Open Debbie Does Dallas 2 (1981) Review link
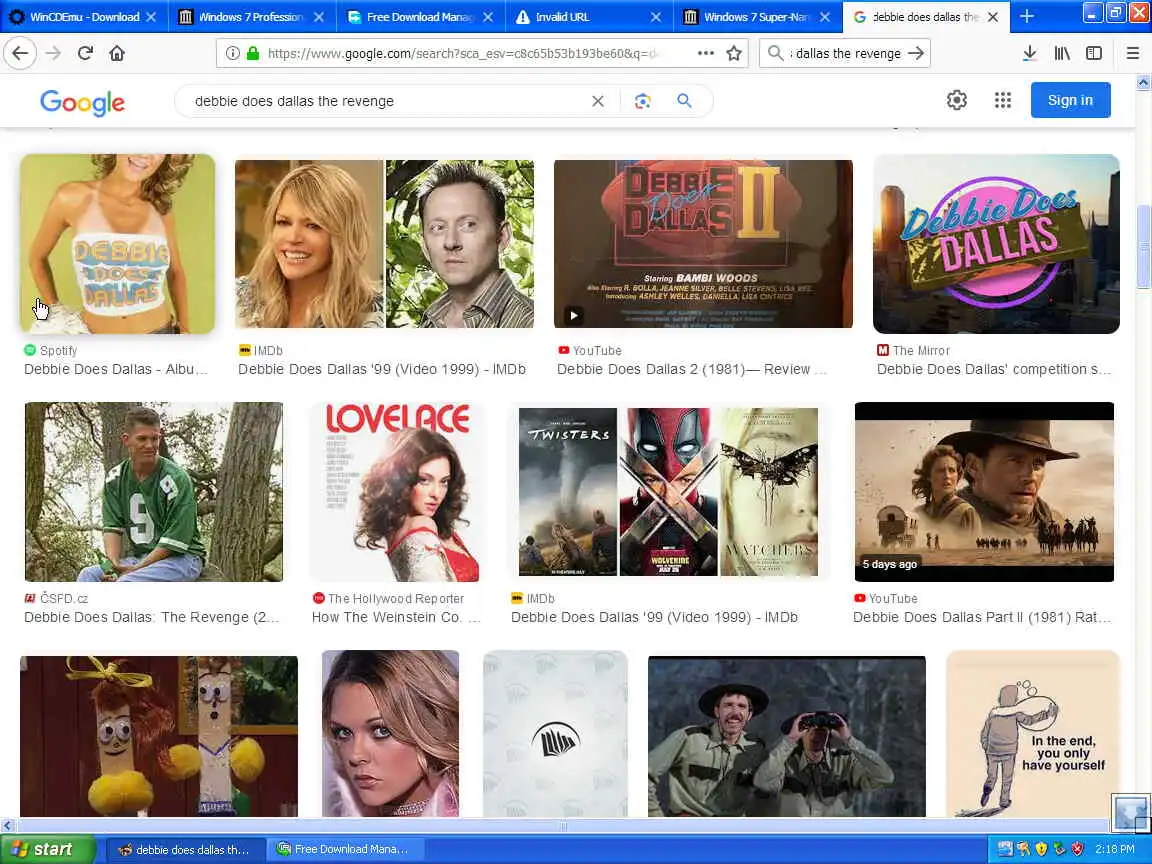1152x864 pixels. pos(691,370)
